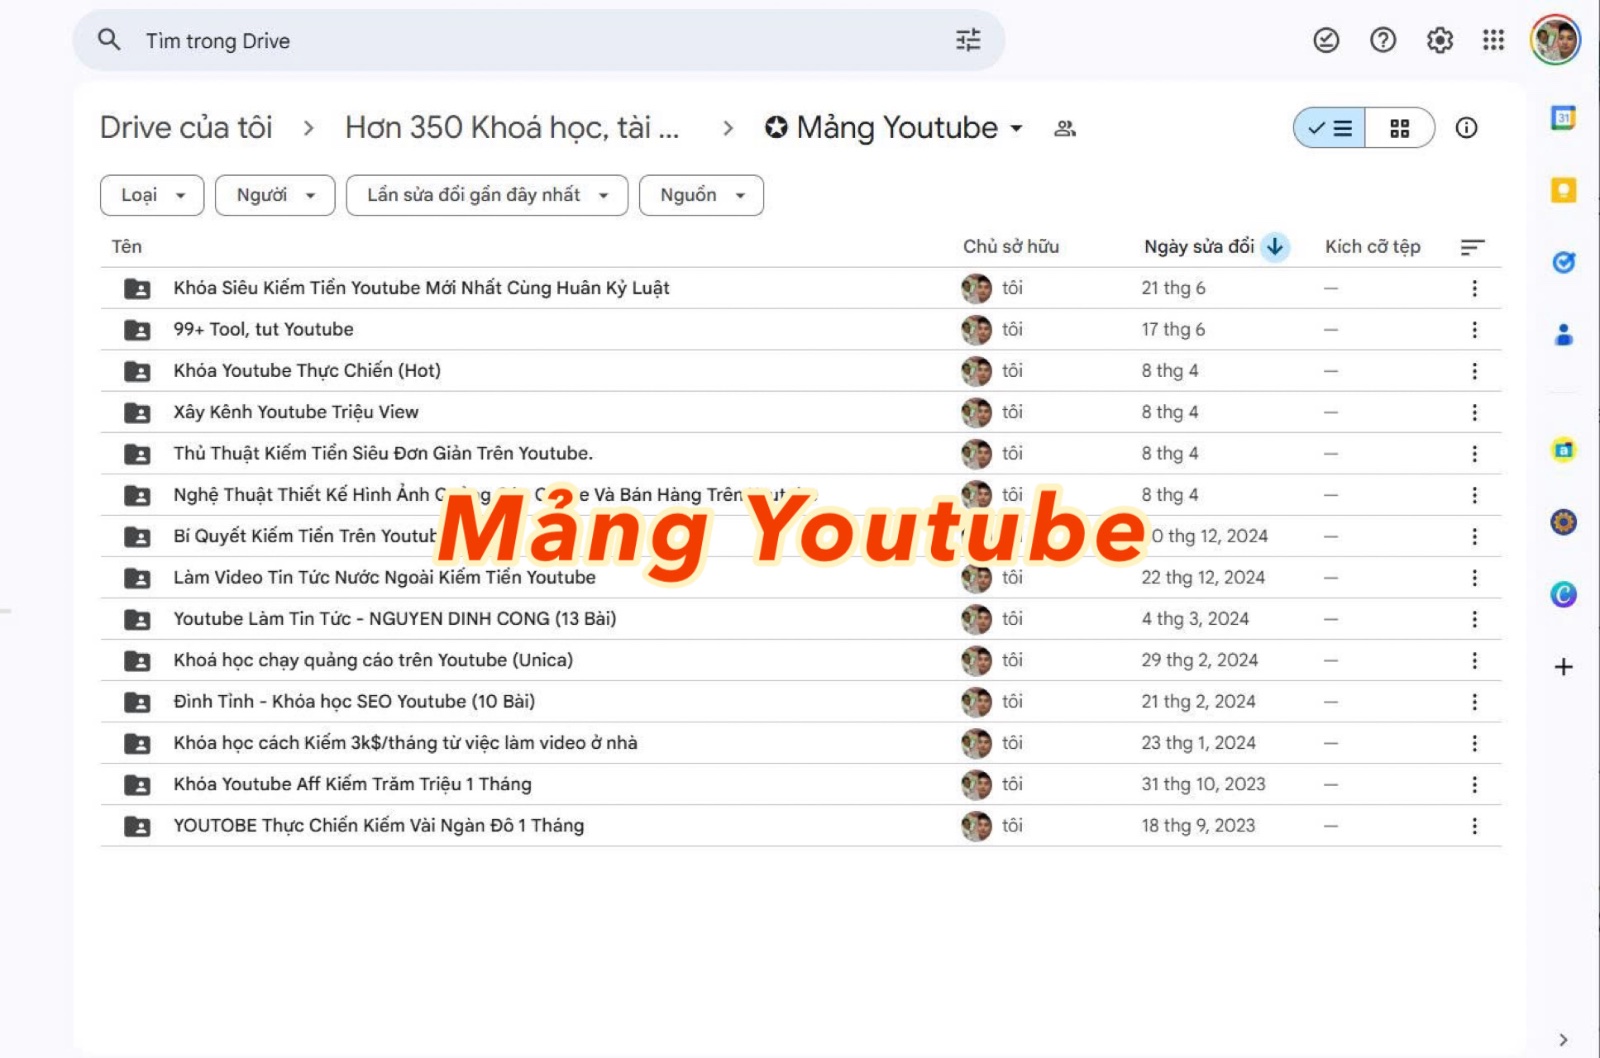Viewport: 1600px width, 1058px height.
Task: Click the search magnifier icon
Action: [x=109, y=40]
